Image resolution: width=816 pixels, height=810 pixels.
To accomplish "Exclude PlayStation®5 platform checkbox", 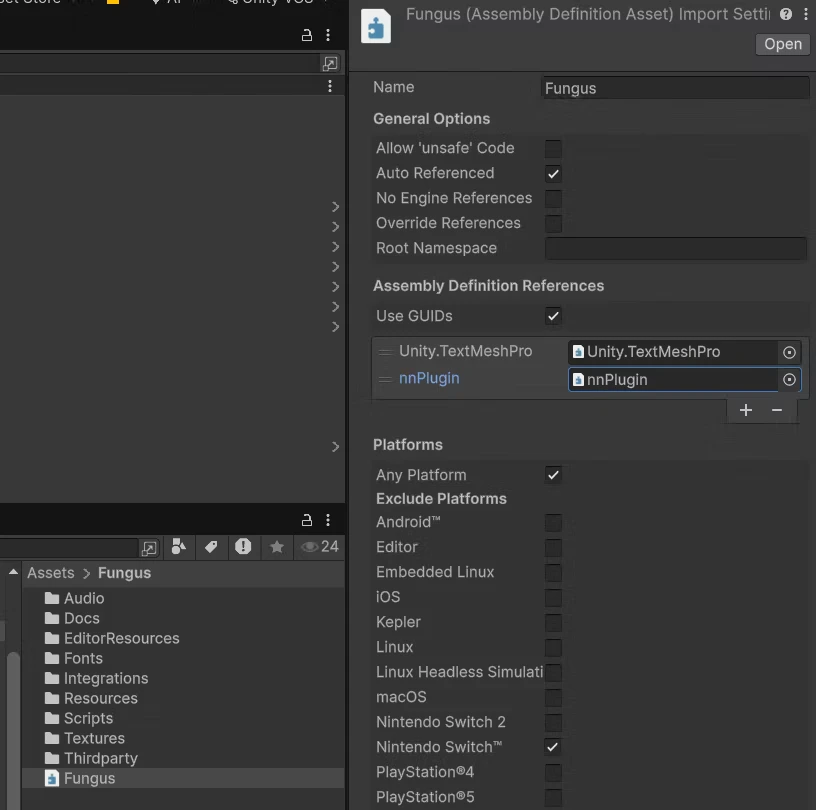I will pyautogui.click(x=553, y=797).
